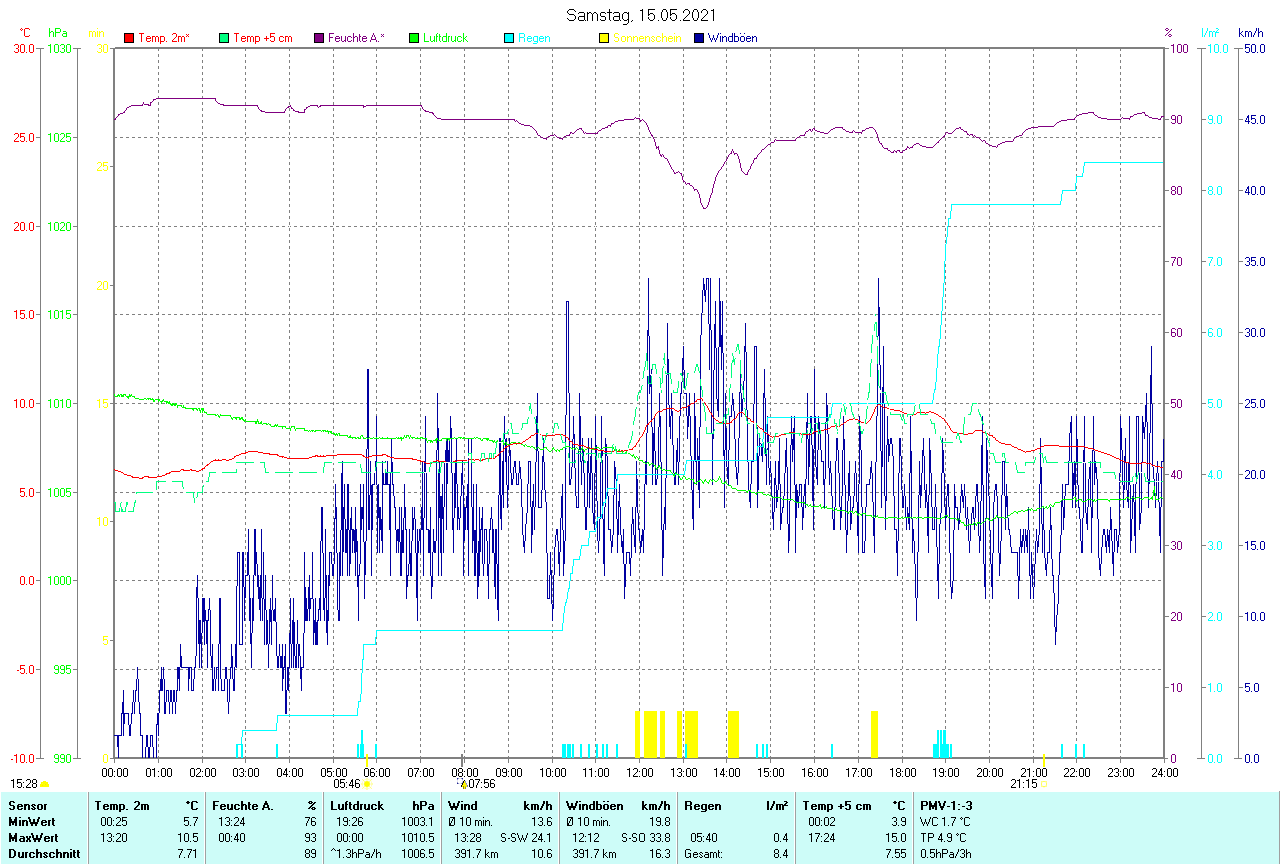Click the Temp. 2m* legend label
1280x864 pixels.
point(164,38)
